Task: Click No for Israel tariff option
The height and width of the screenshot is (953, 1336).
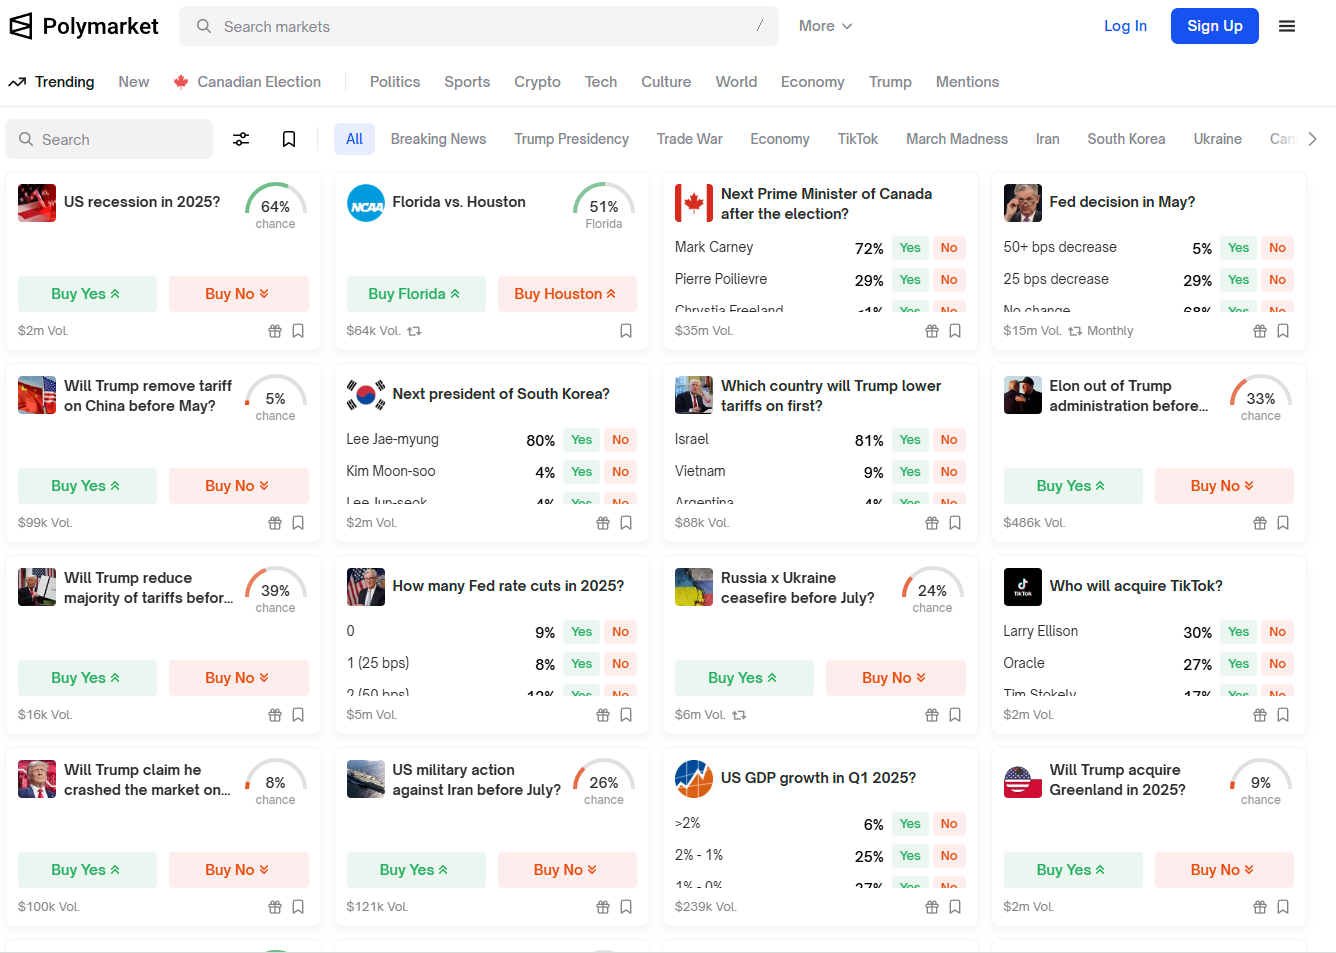Action: [949, 440]
